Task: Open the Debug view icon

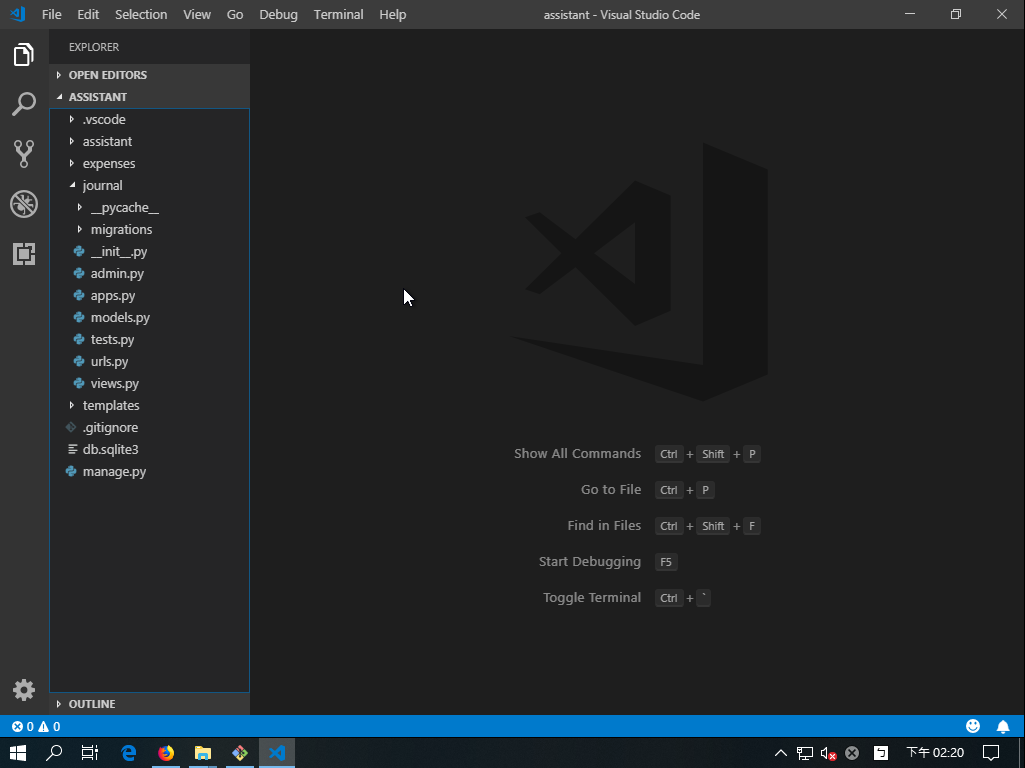Action: coord(24,204)
